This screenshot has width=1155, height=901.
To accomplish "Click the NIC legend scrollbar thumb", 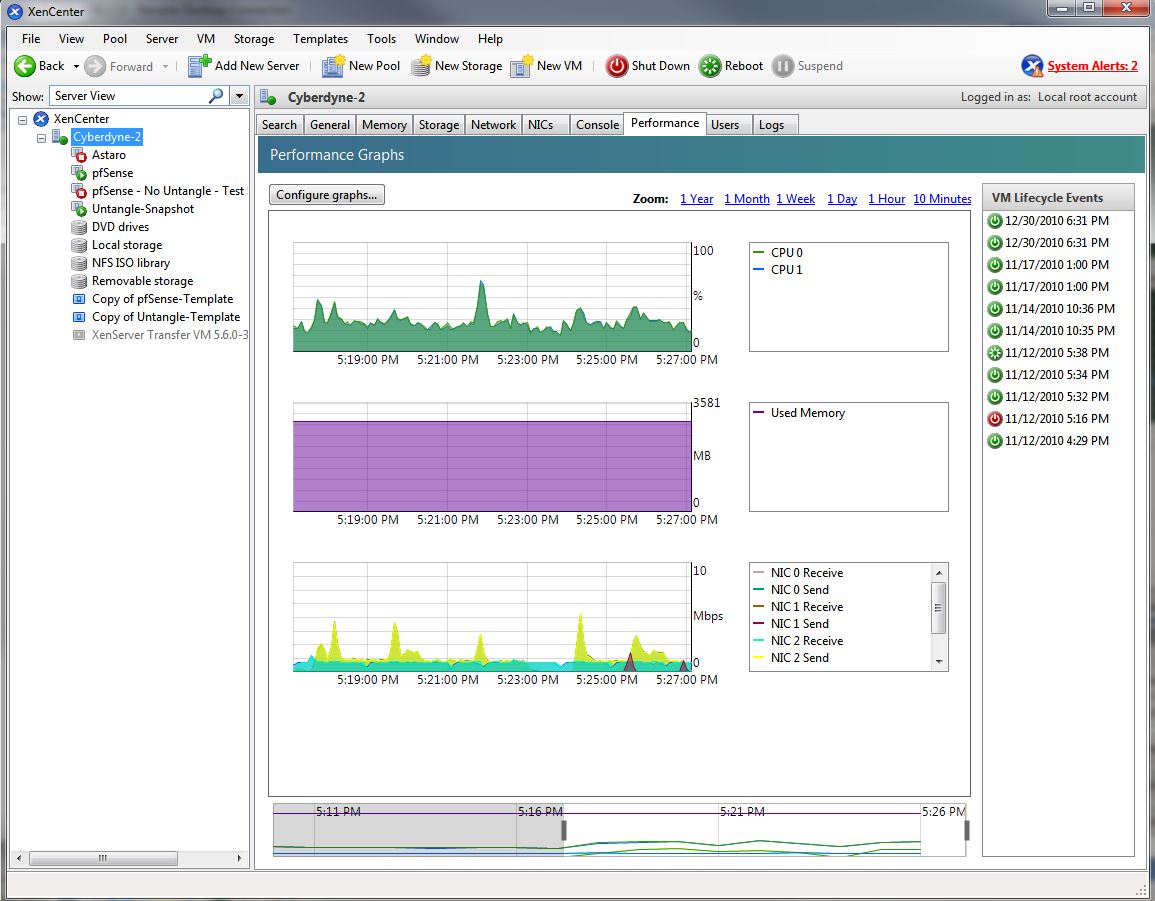I will point(938,608).
